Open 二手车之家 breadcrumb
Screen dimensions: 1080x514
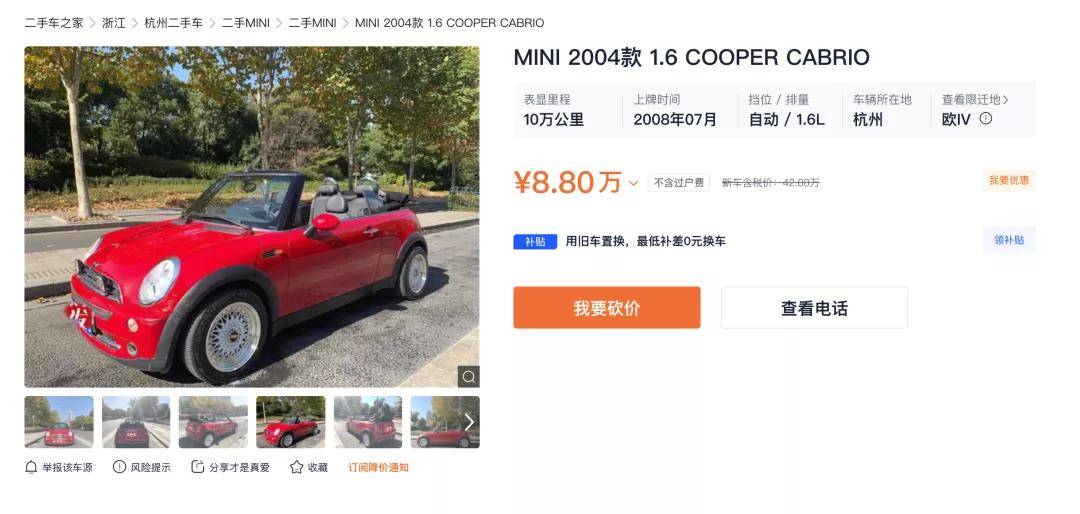(x=54, y=23)
